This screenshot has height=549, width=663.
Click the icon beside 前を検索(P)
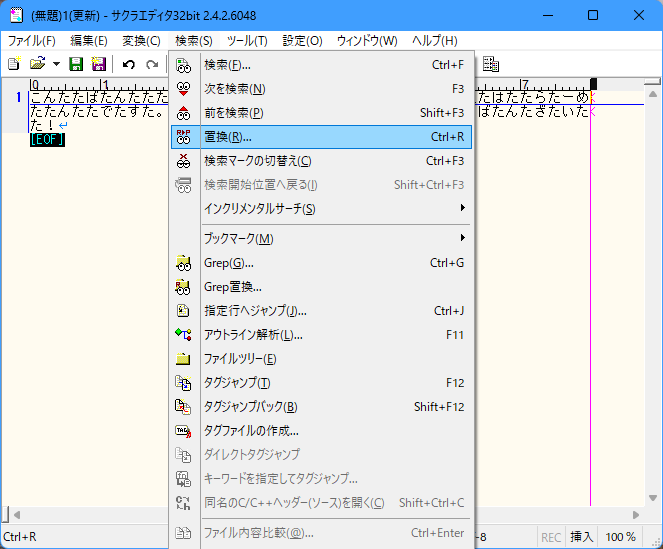pyautogui.click(x=184, y=113)
